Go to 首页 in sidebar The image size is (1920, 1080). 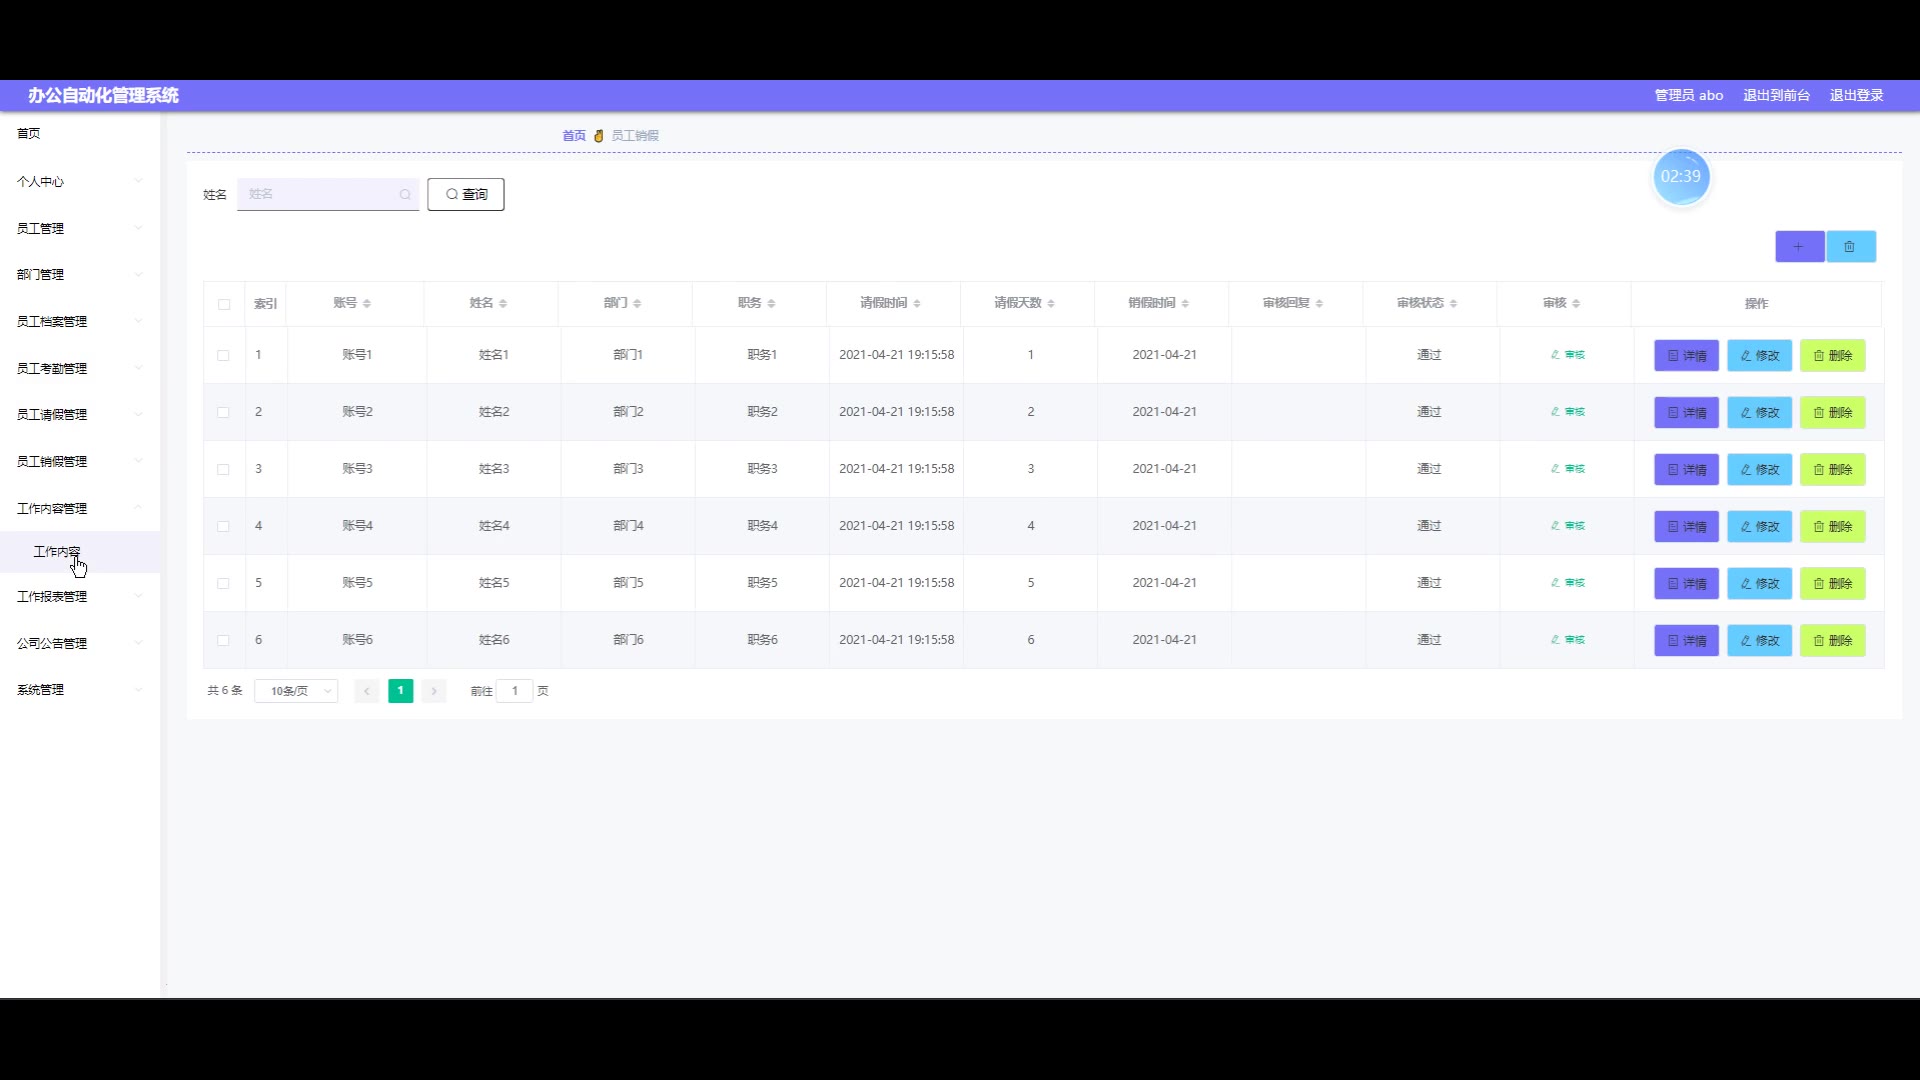tap(29, 133)
